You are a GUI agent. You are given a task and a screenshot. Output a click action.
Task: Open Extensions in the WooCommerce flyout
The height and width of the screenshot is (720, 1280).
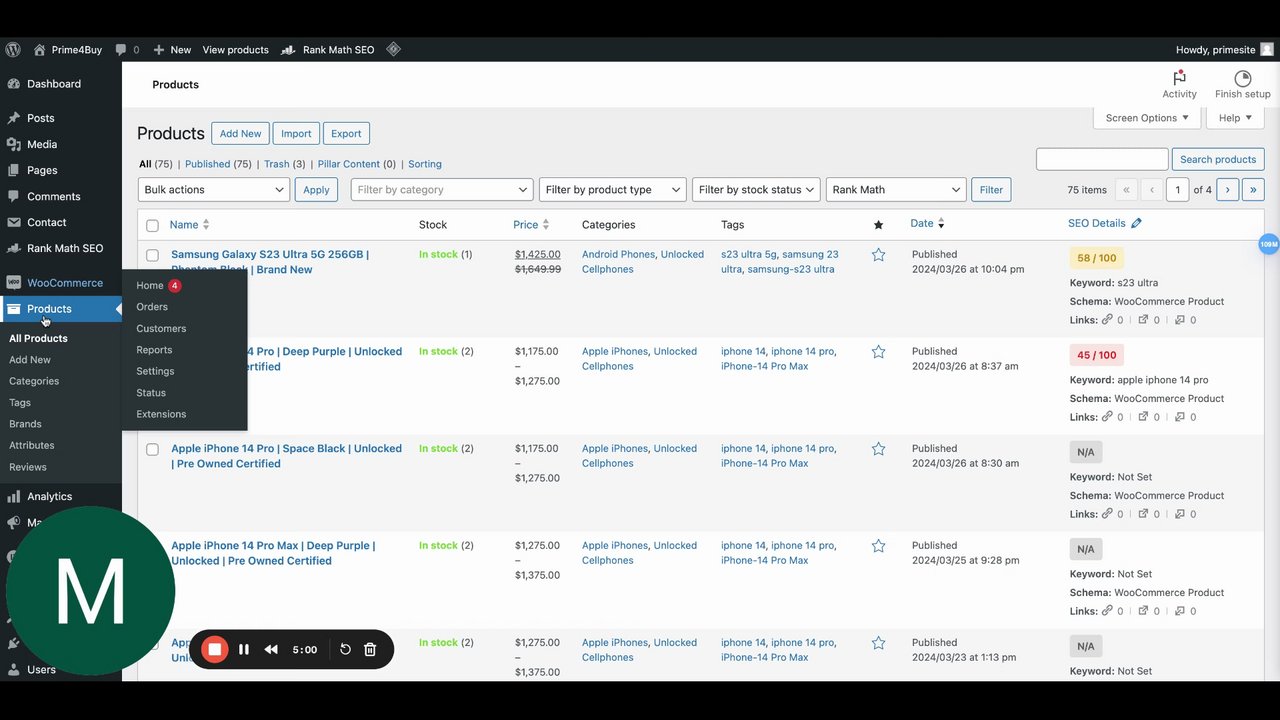[161, 414]
